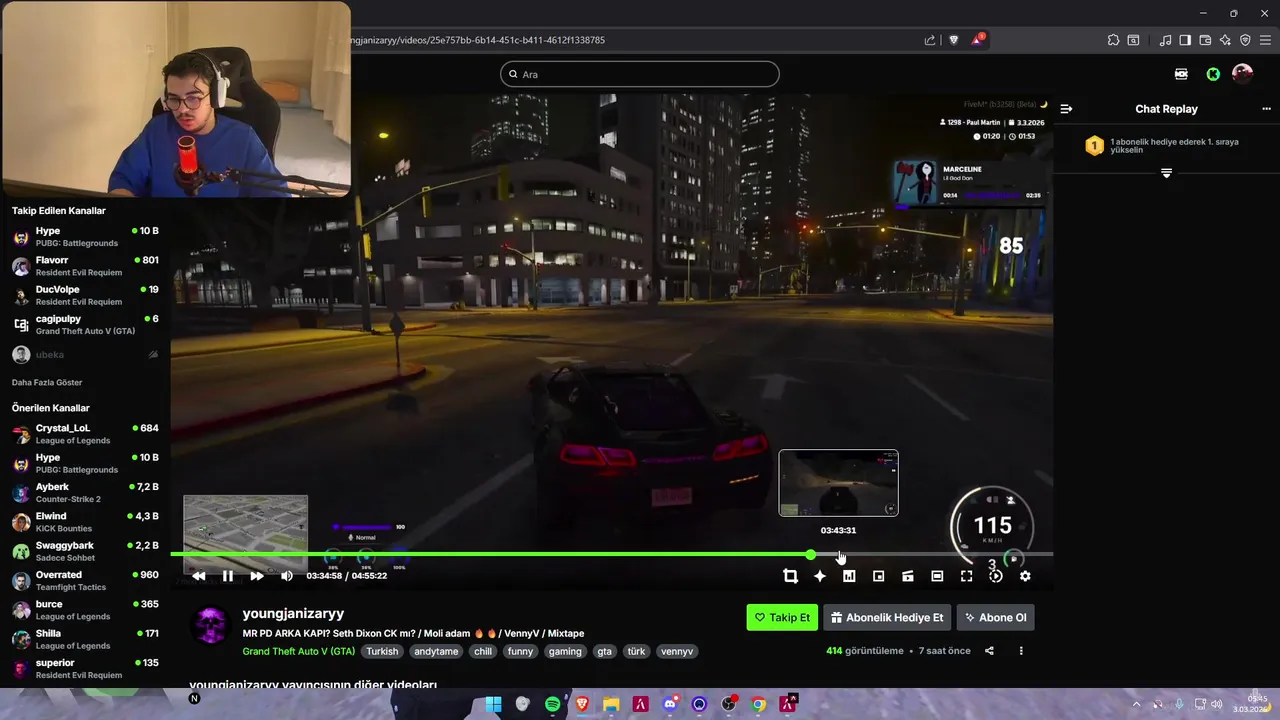
Task: Click the Takip Et follow button
Action: (782, 617)
